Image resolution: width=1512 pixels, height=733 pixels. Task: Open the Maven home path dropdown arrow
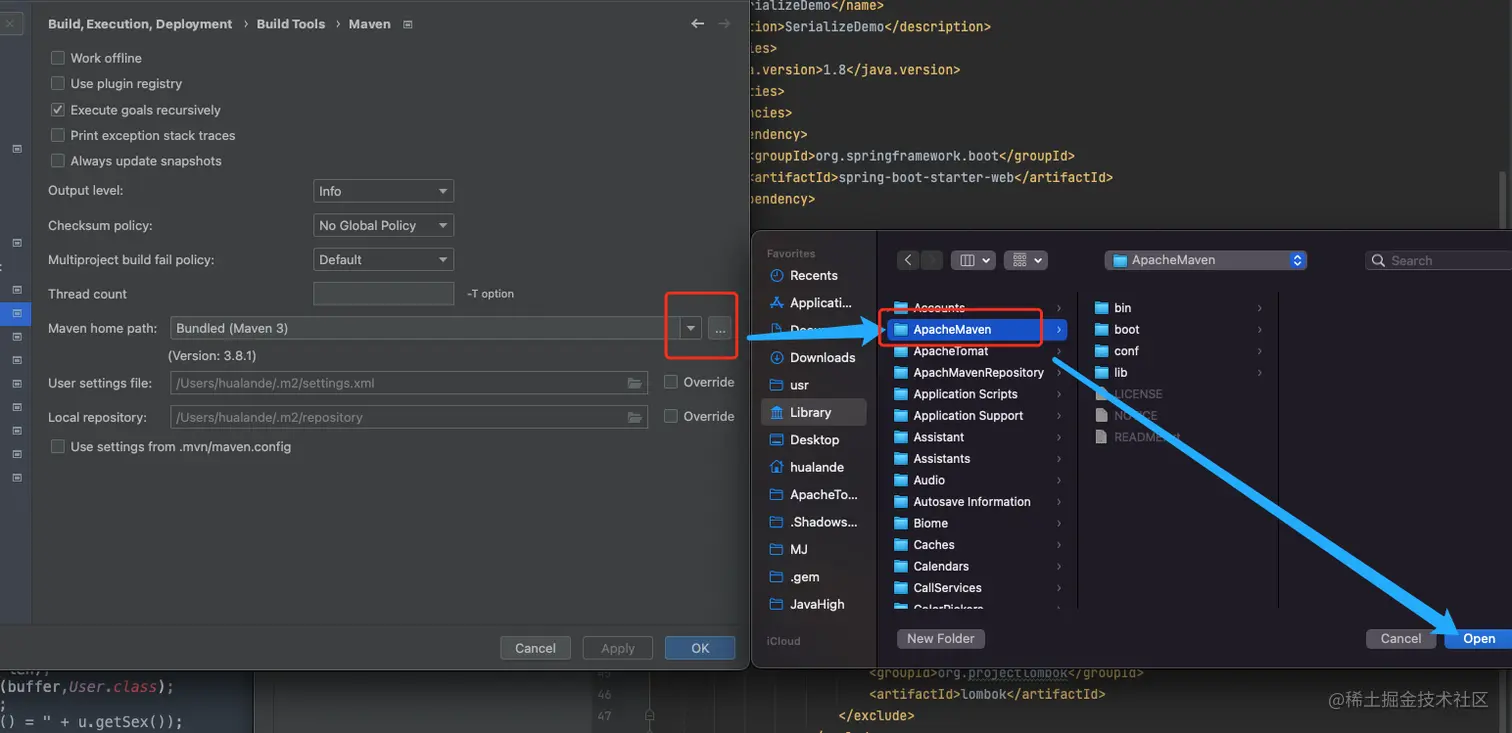coord(690,328)
